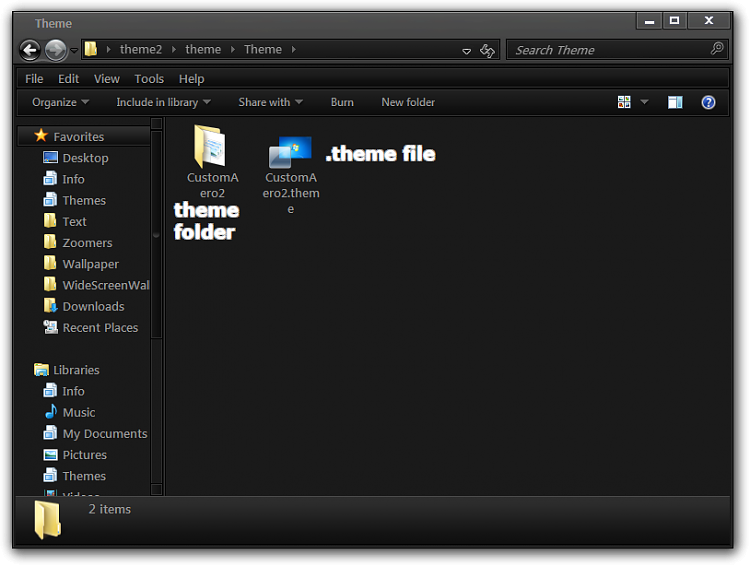
Task: Click the Pictures label under Libraries
Action: [x=85, y=455]
